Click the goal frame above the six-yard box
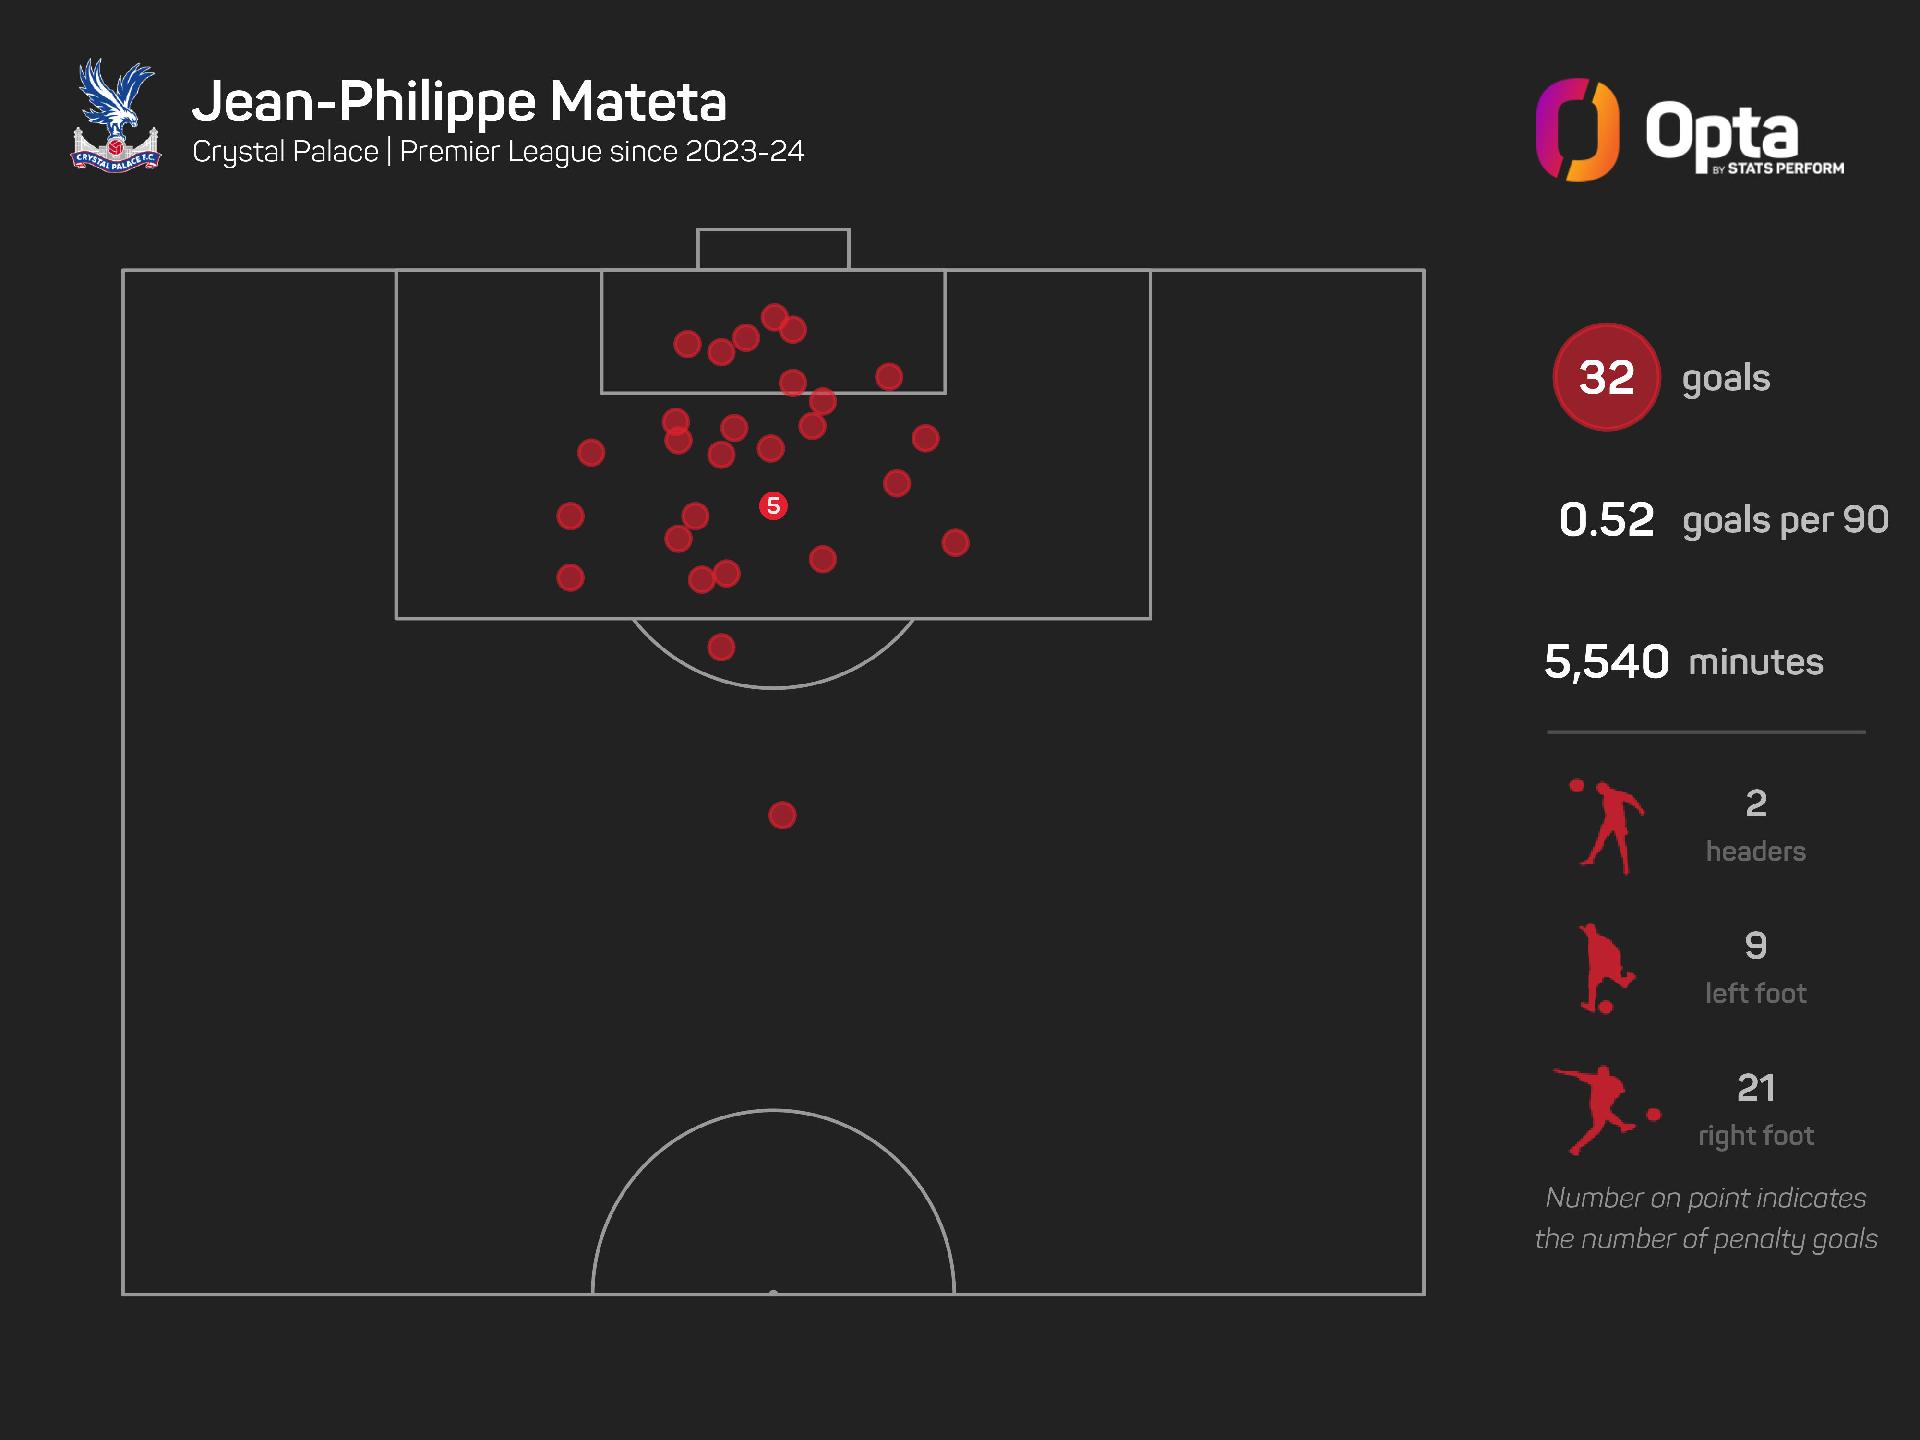 point(773,249)
